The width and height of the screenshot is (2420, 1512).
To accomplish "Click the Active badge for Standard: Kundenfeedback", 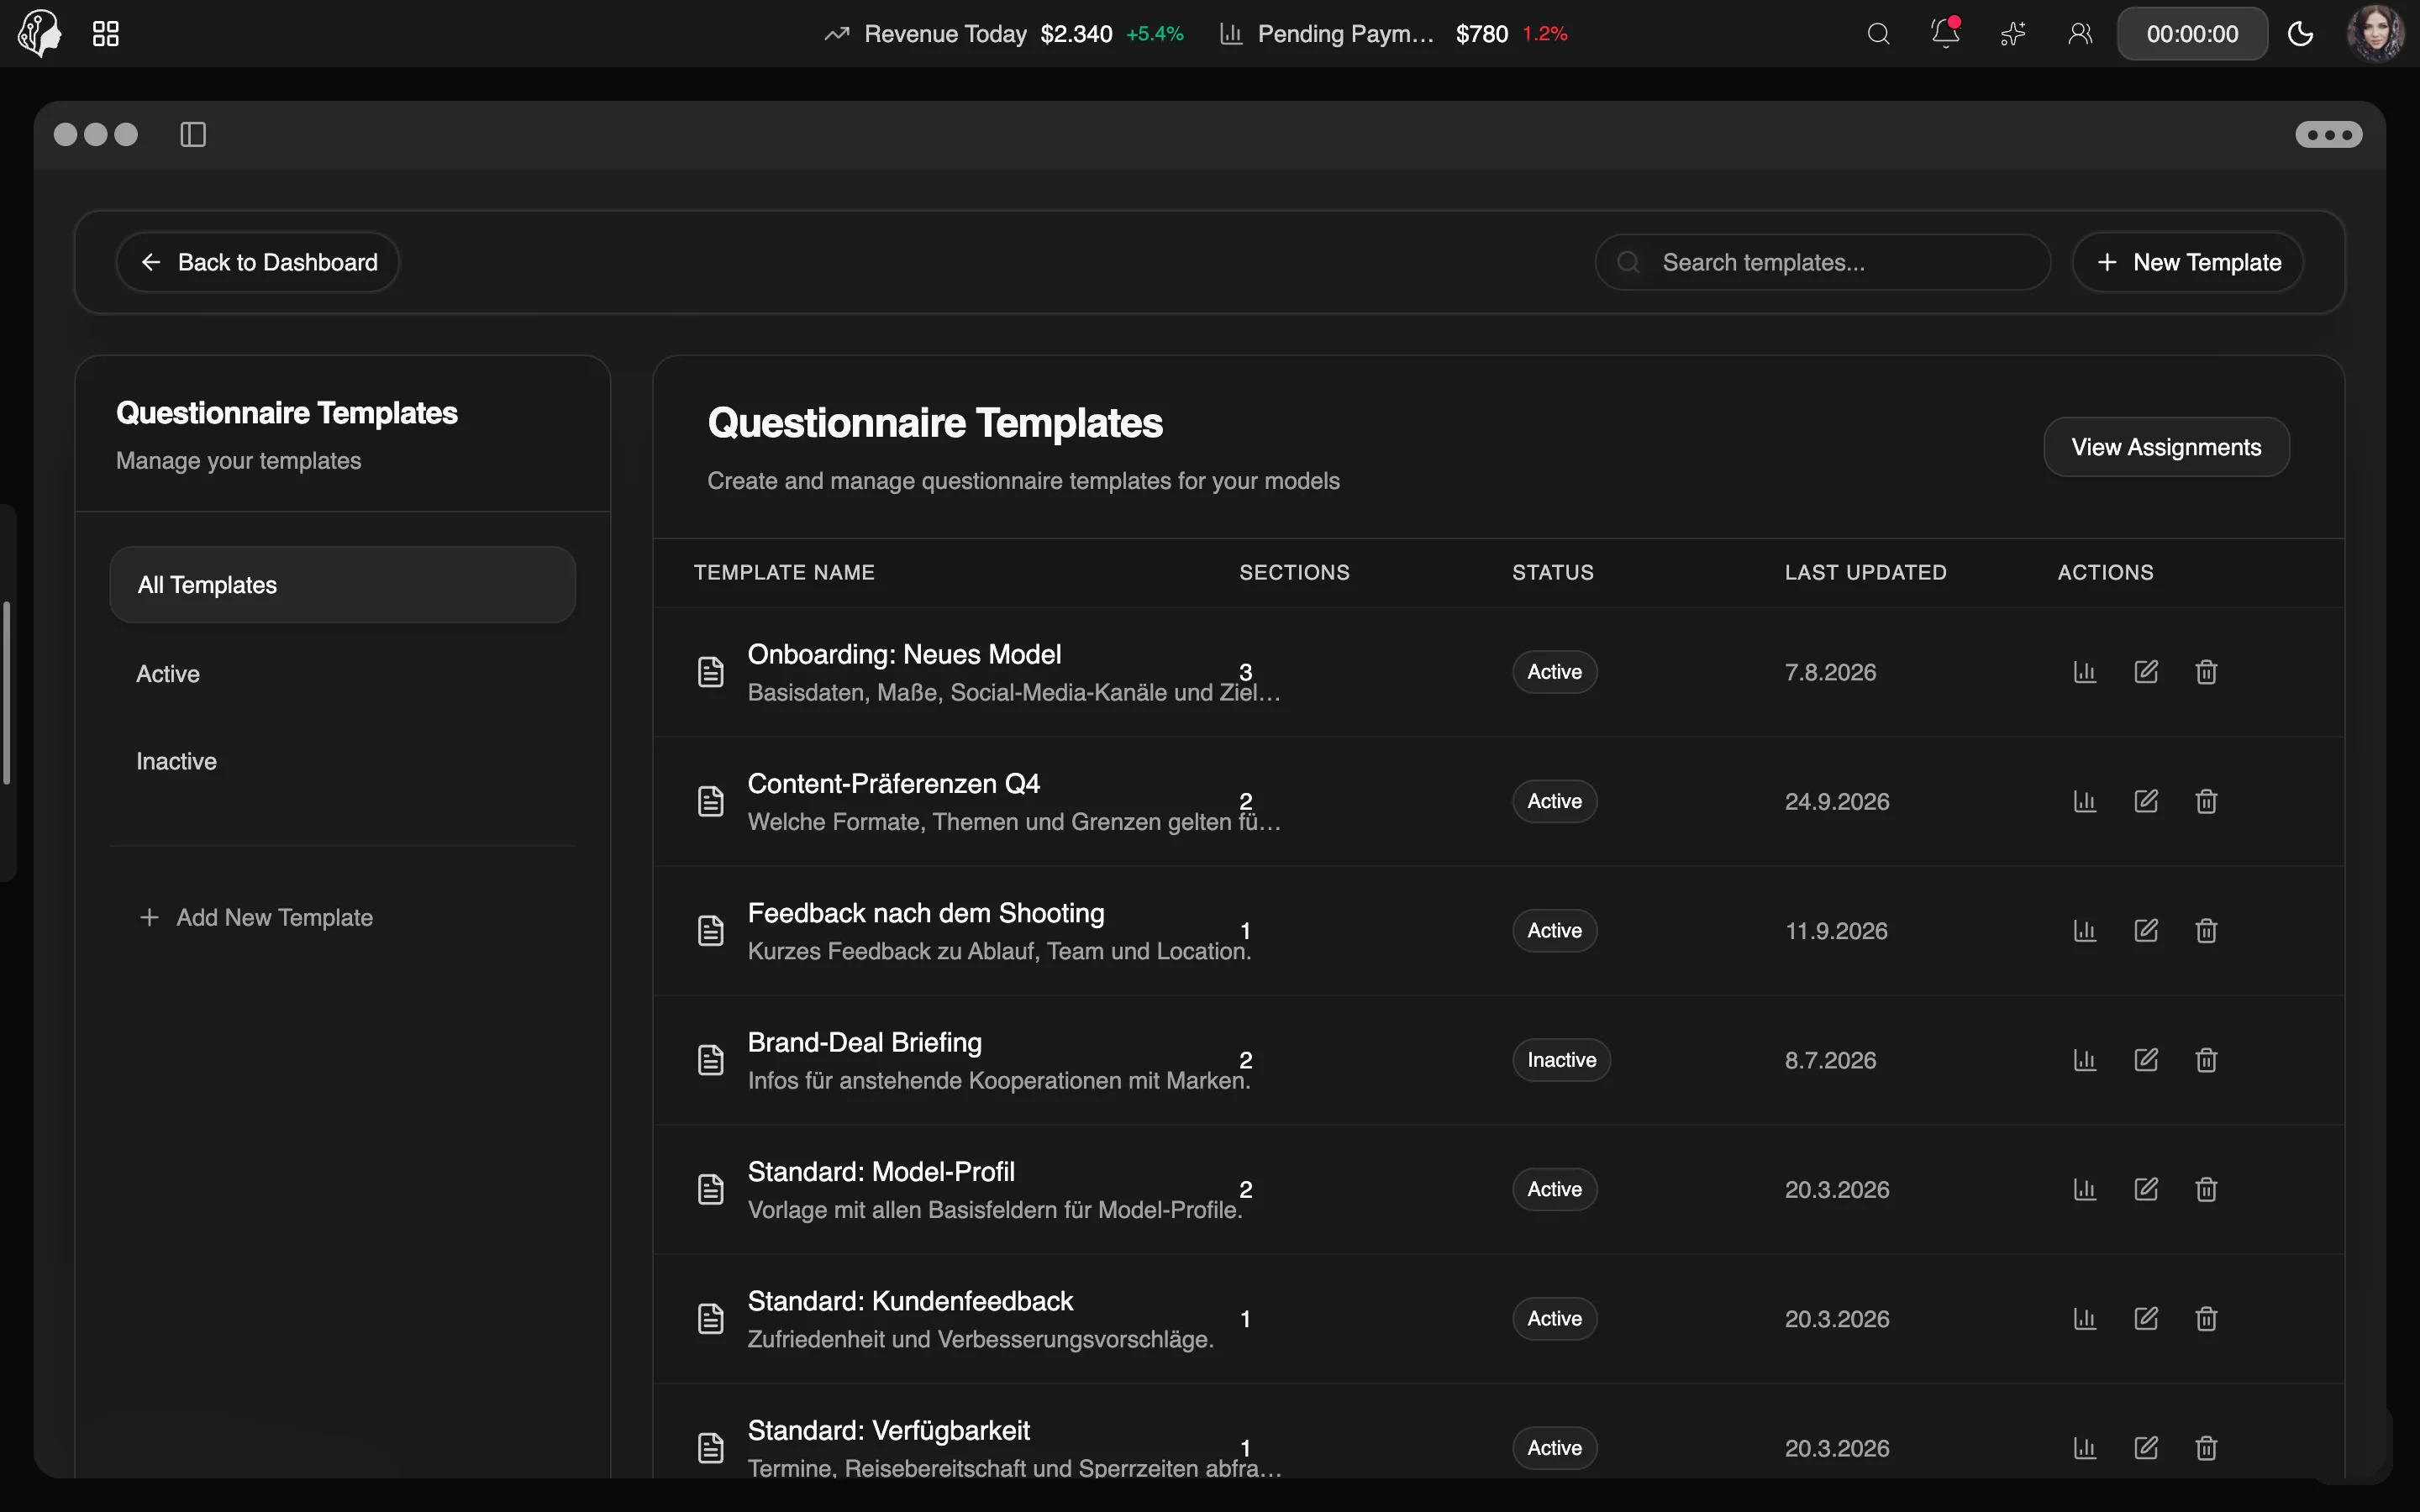I will [x=1554, y=1319].
